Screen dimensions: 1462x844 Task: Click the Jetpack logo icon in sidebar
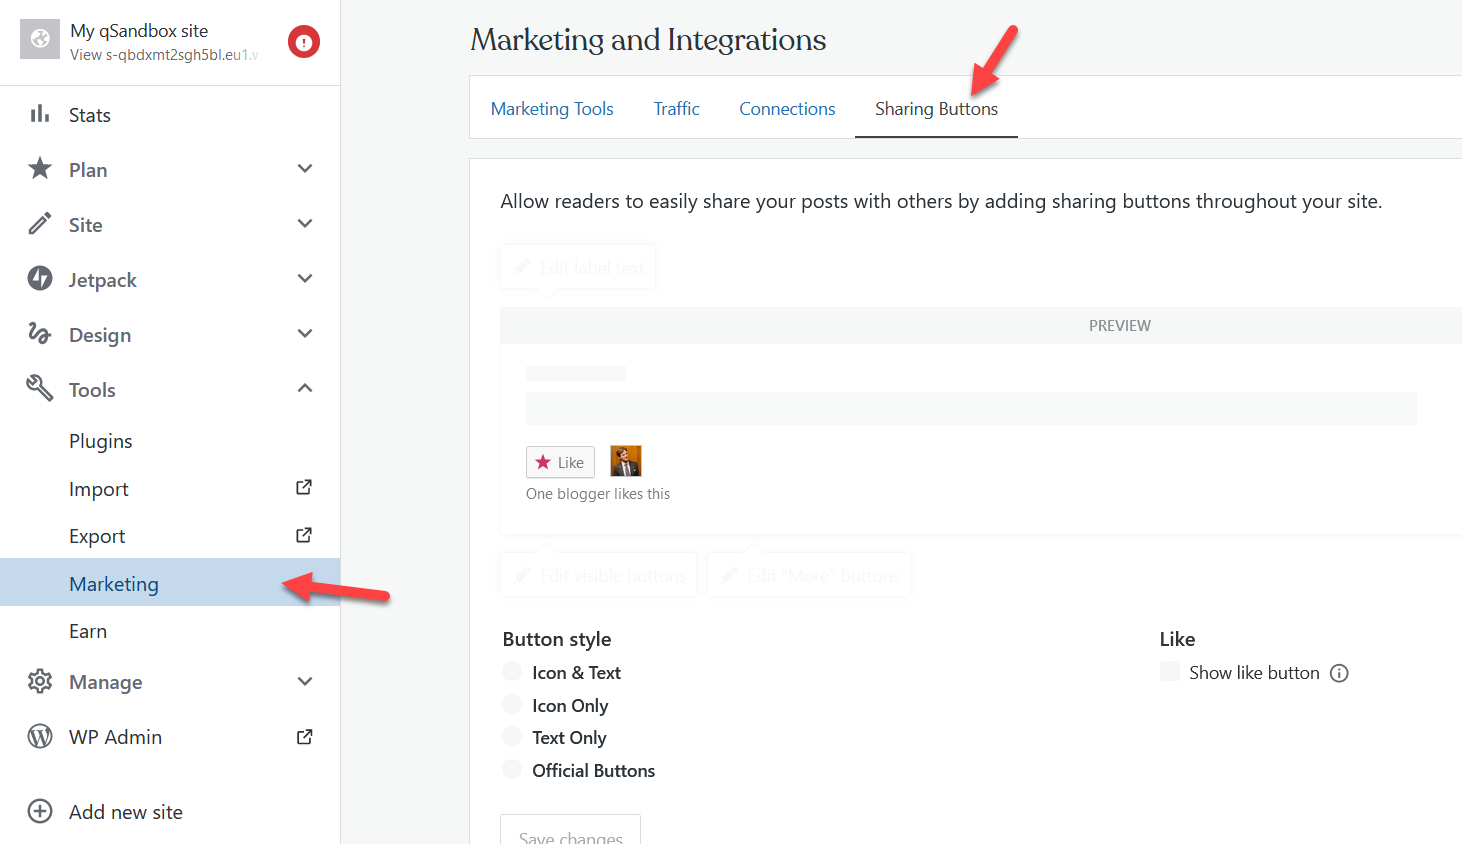click(x=40, y=279)
